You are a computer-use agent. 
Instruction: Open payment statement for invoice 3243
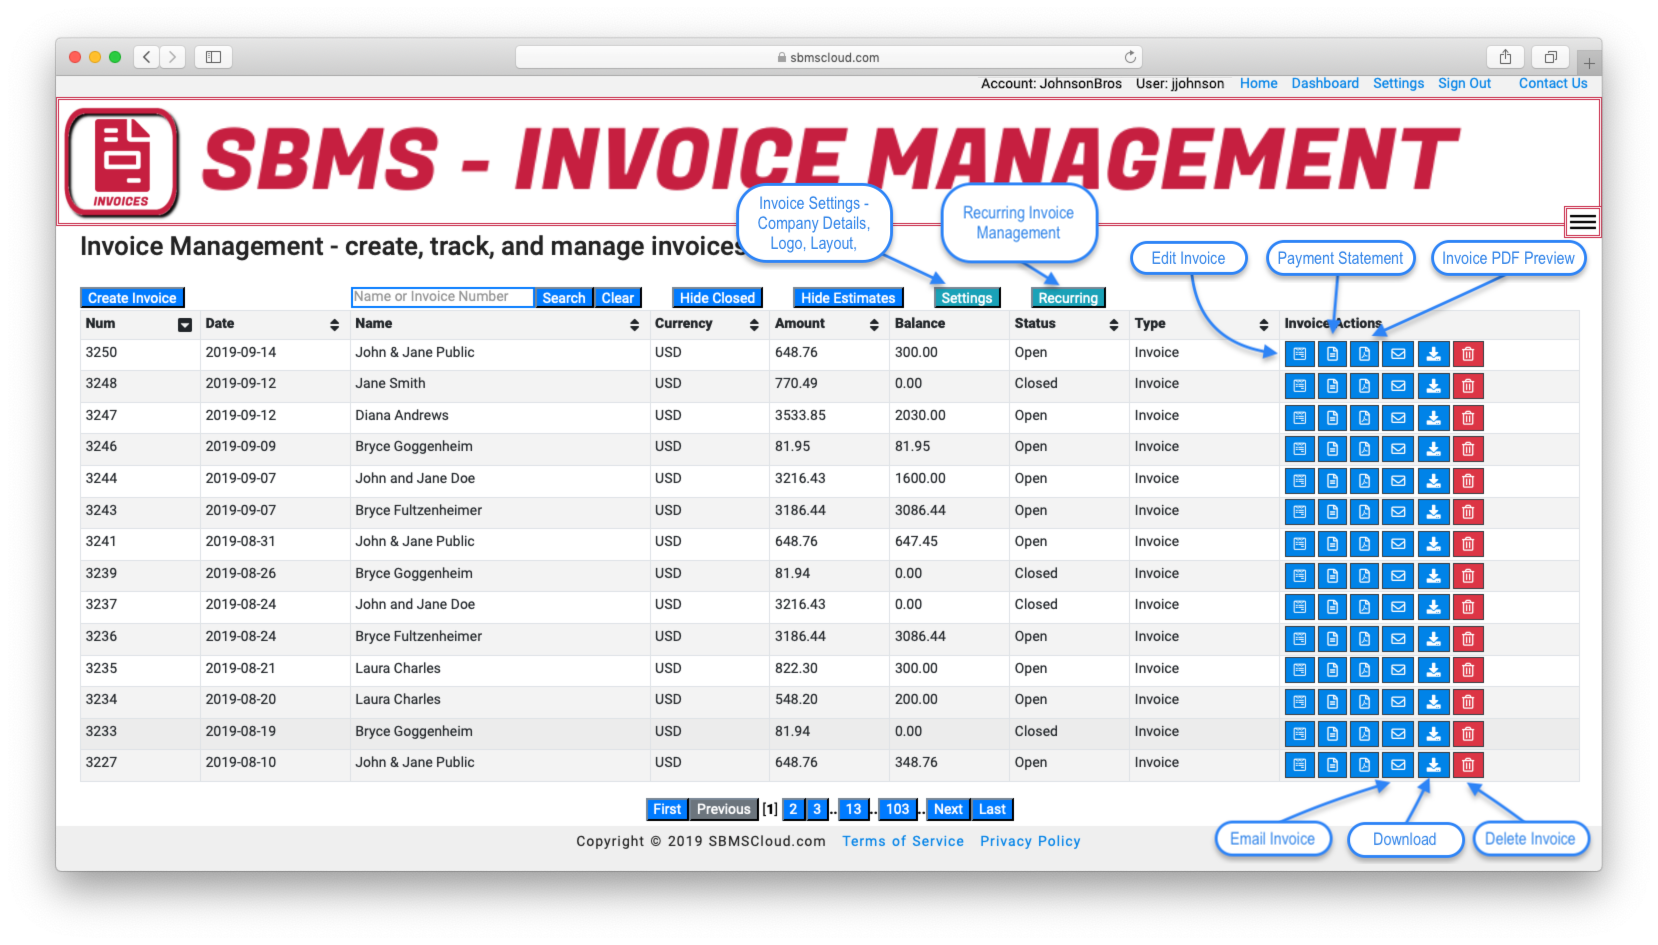pyautogui.click(x=1332, y=512)
